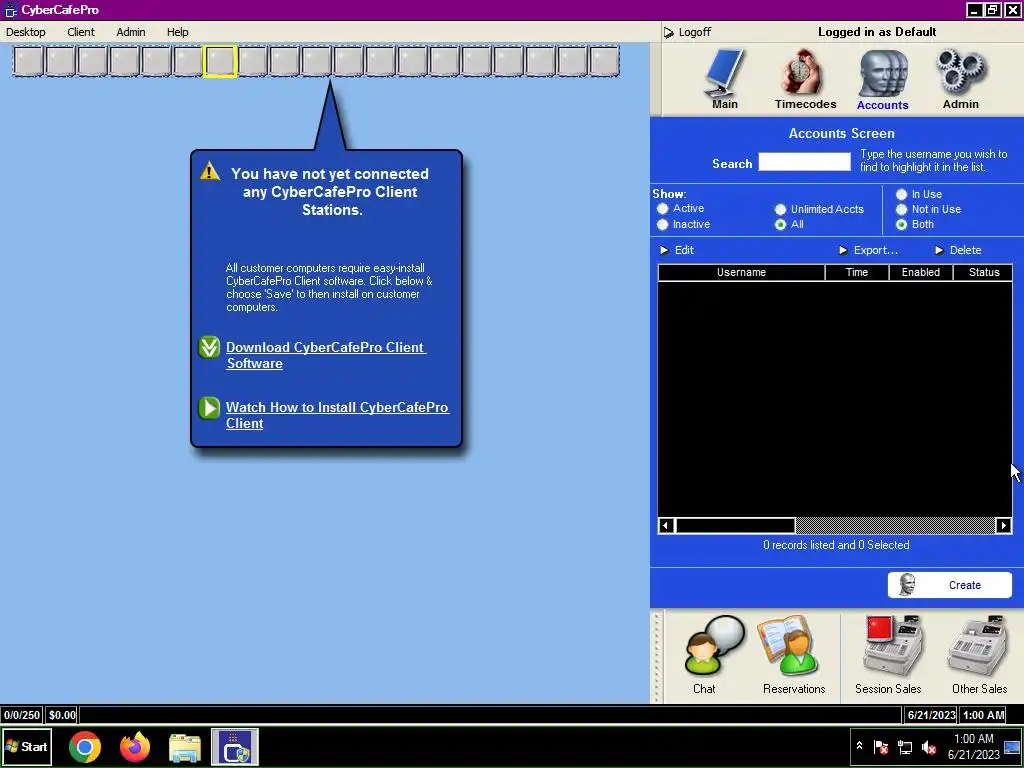Click Watch How to Install link
The height and width of the screenshot is (768, 1024).
click(337, 415)
